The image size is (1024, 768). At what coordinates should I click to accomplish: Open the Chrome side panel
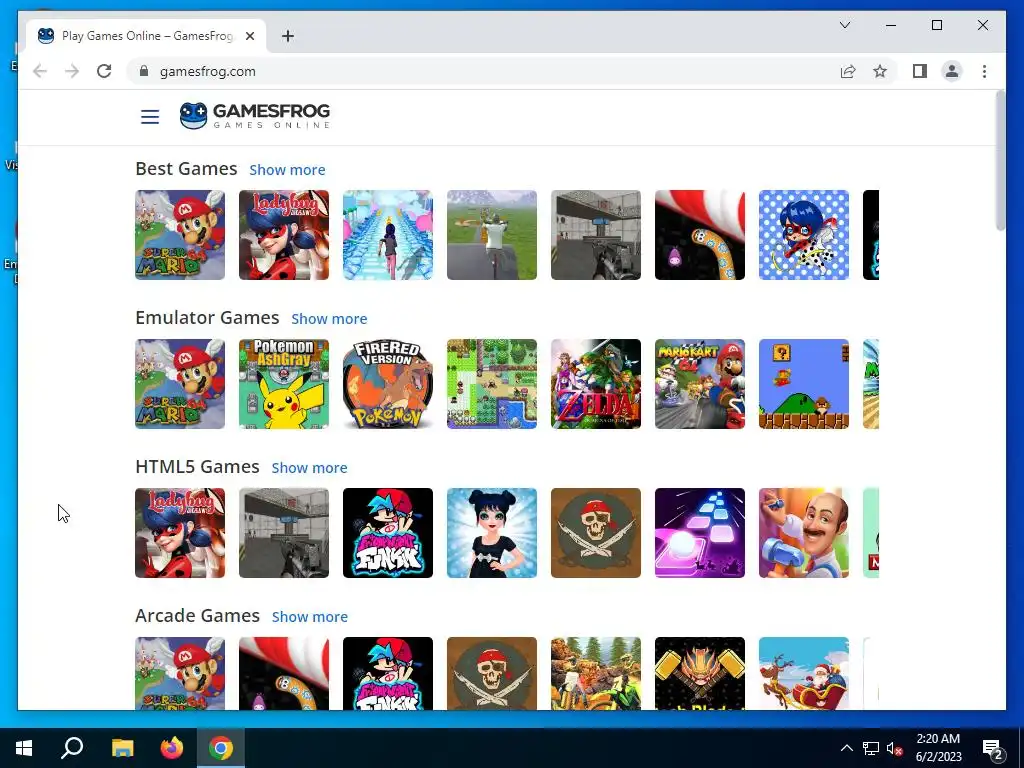click(x=920, y=71)
